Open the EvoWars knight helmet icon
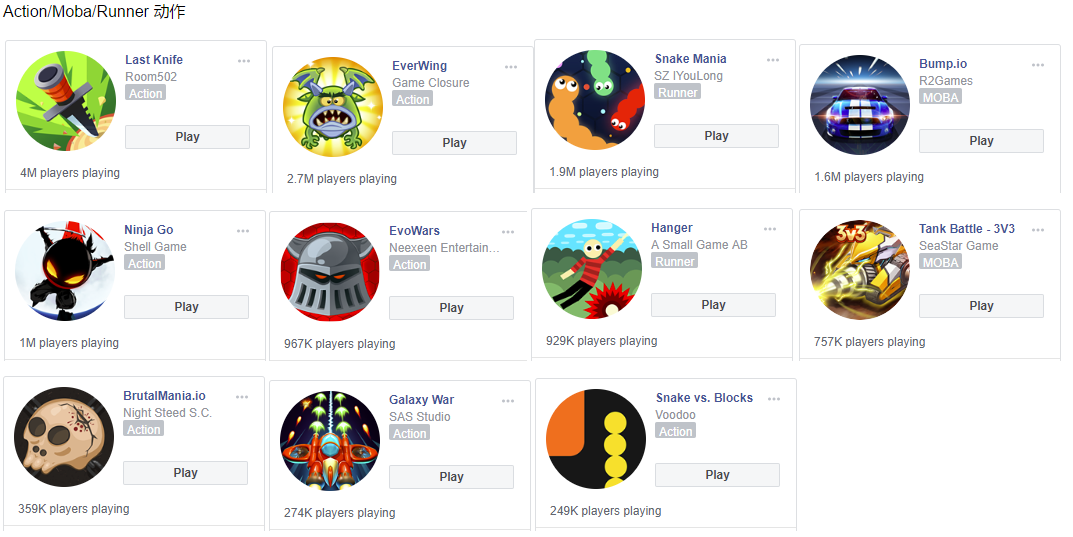Viewport: 1073px width, 537px height. coord(331,272)
